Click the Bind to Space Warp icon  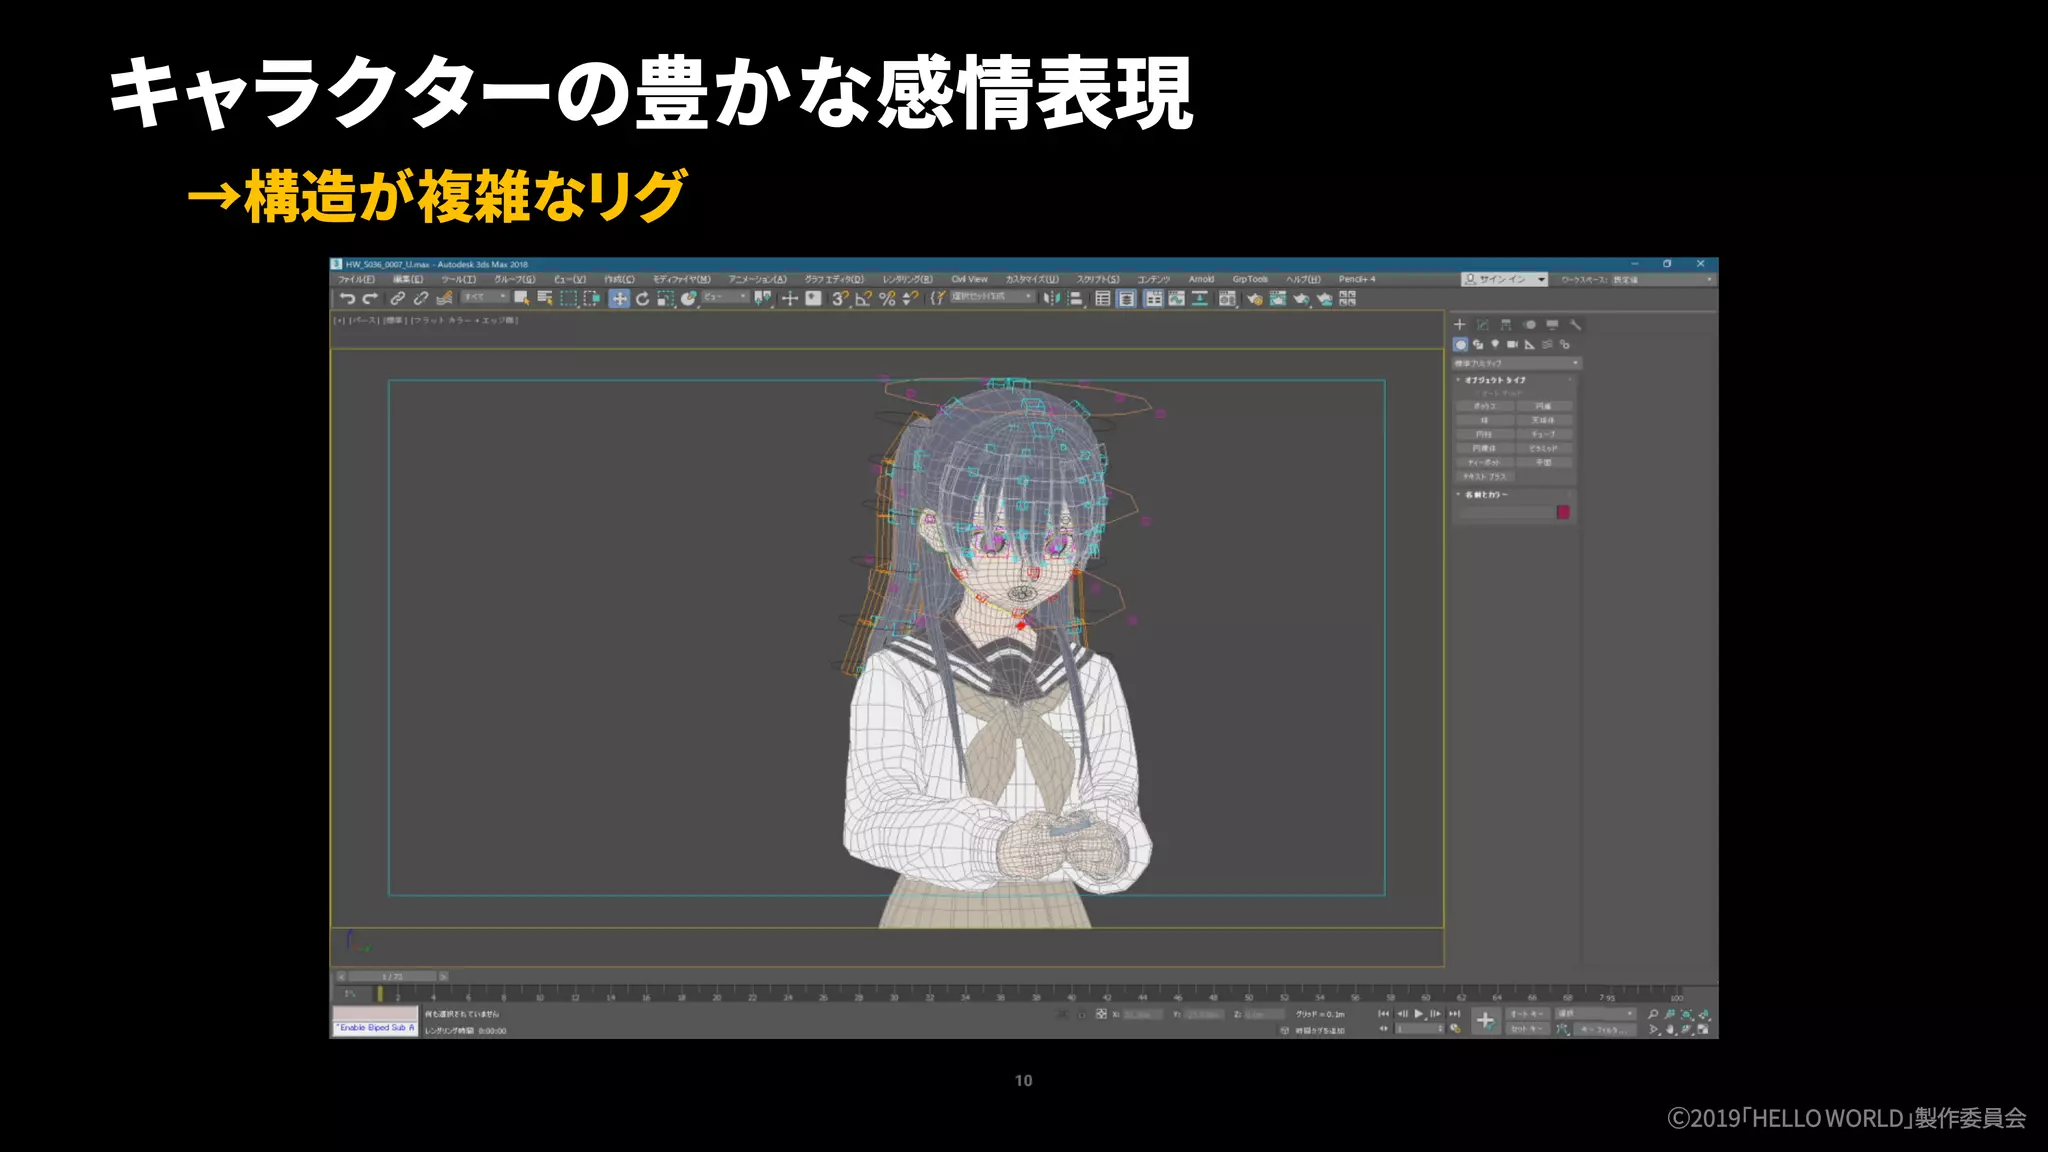tap(445, 298)
